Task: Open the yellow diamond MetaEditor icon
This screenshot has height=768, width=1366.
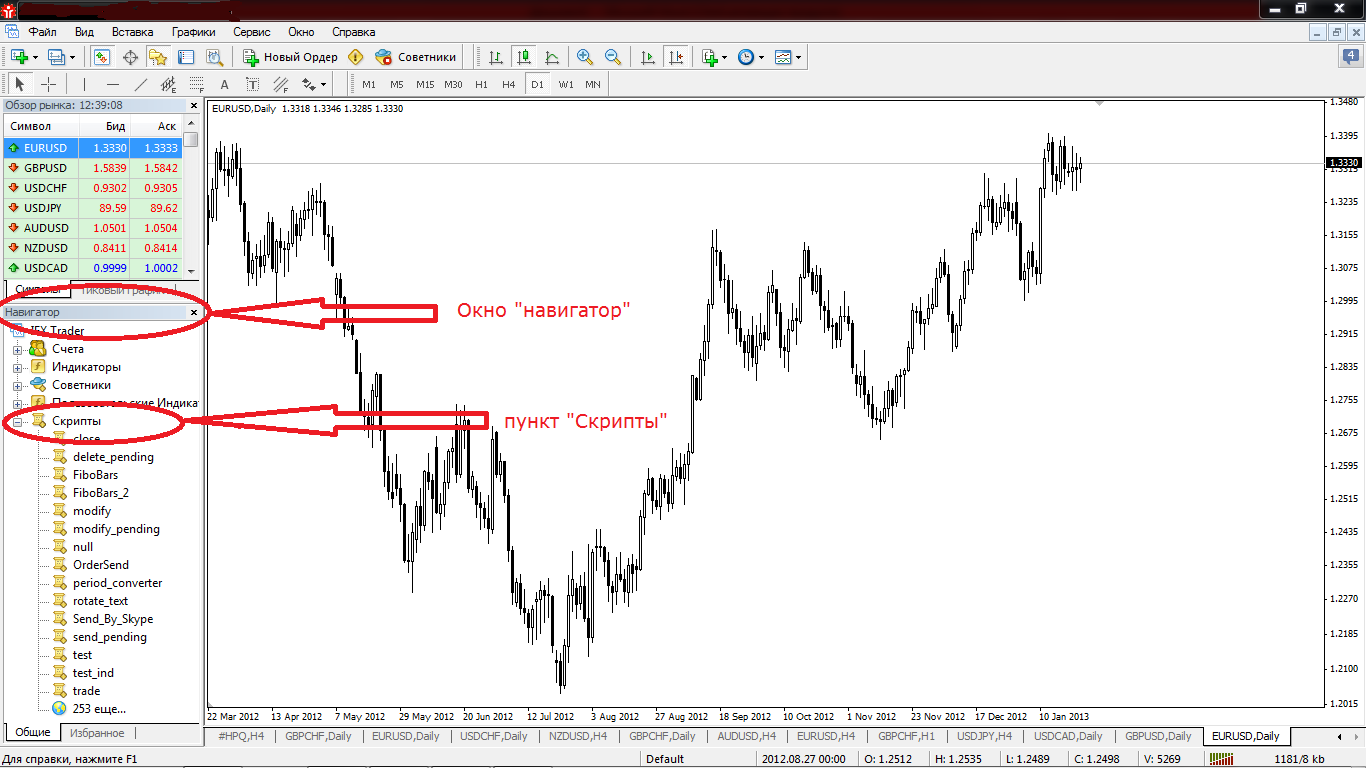Action: (x=355, y=57)
